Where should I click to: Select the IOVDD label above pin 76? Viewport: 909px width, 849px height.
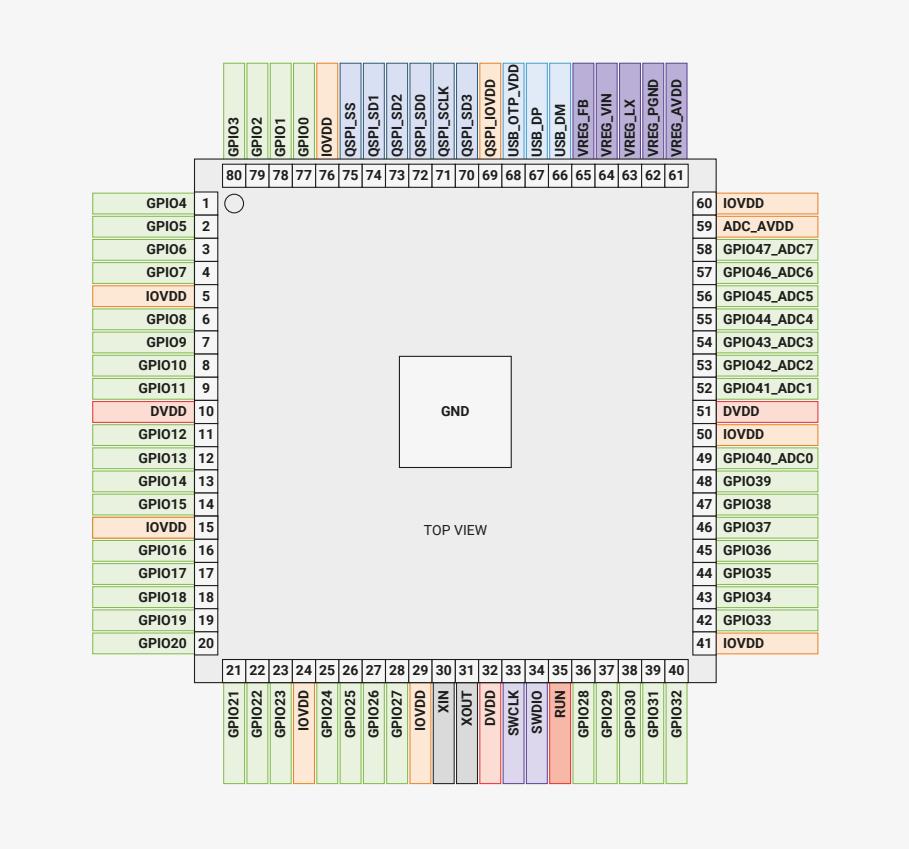[327, 111]
